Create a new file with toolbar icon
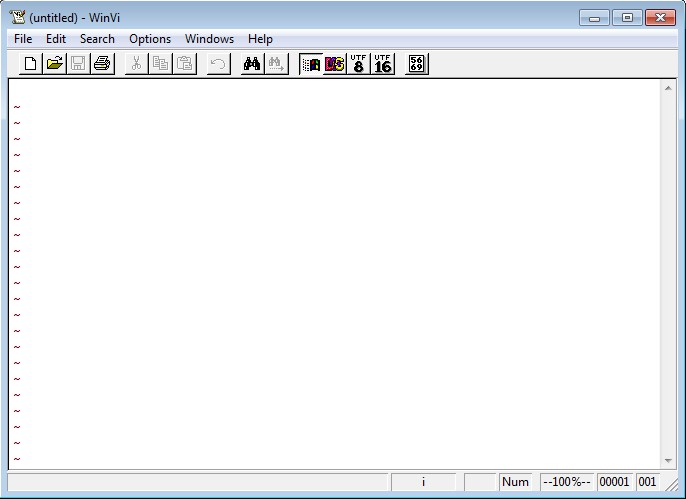686x499 pixels. [x=31, y=64]
